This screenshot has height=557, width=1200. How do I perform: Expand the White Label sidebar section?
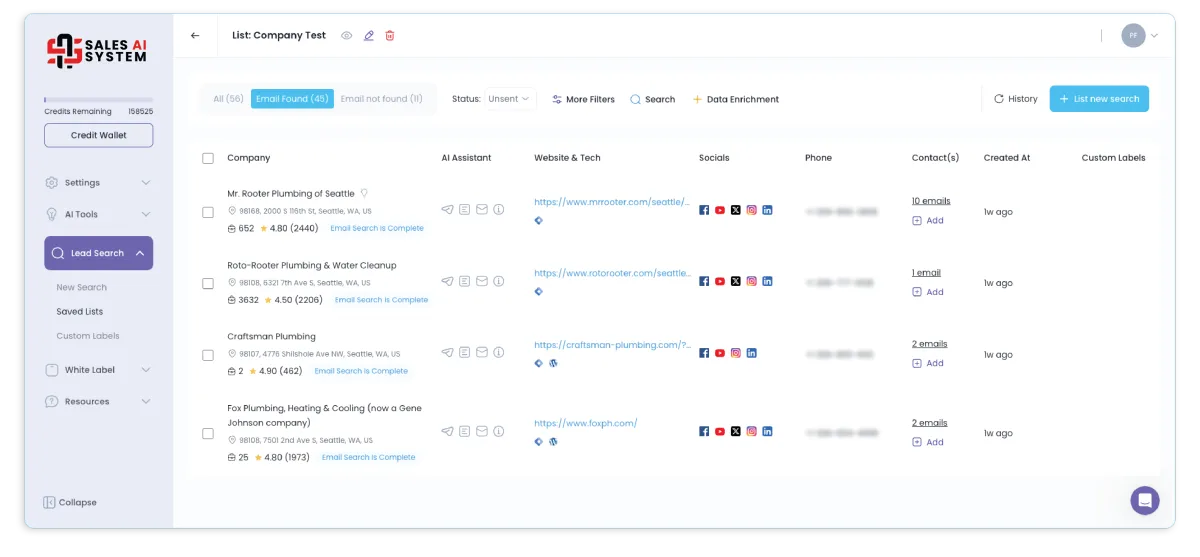(x=98, y=370)
